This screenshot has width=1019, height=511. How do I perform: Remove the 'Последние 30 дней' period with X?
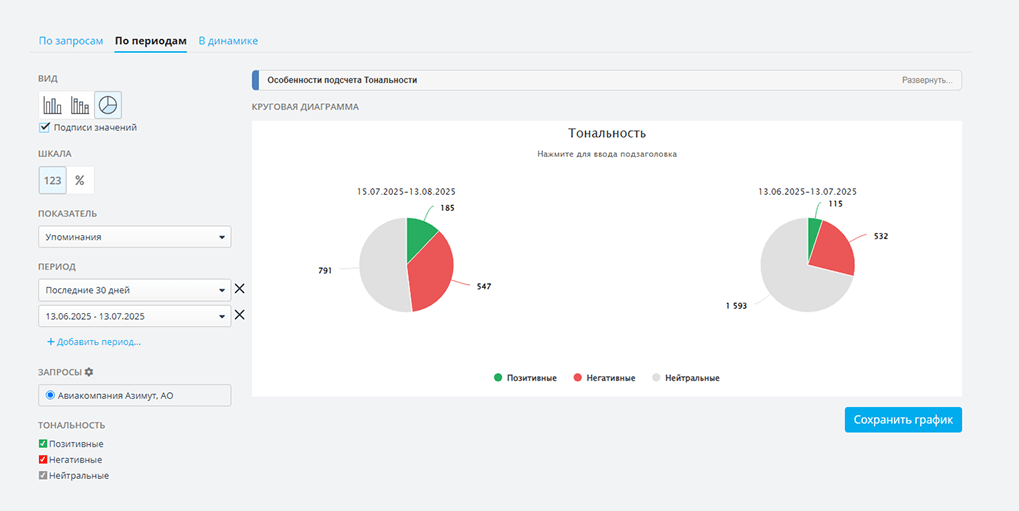click(239, 290)
